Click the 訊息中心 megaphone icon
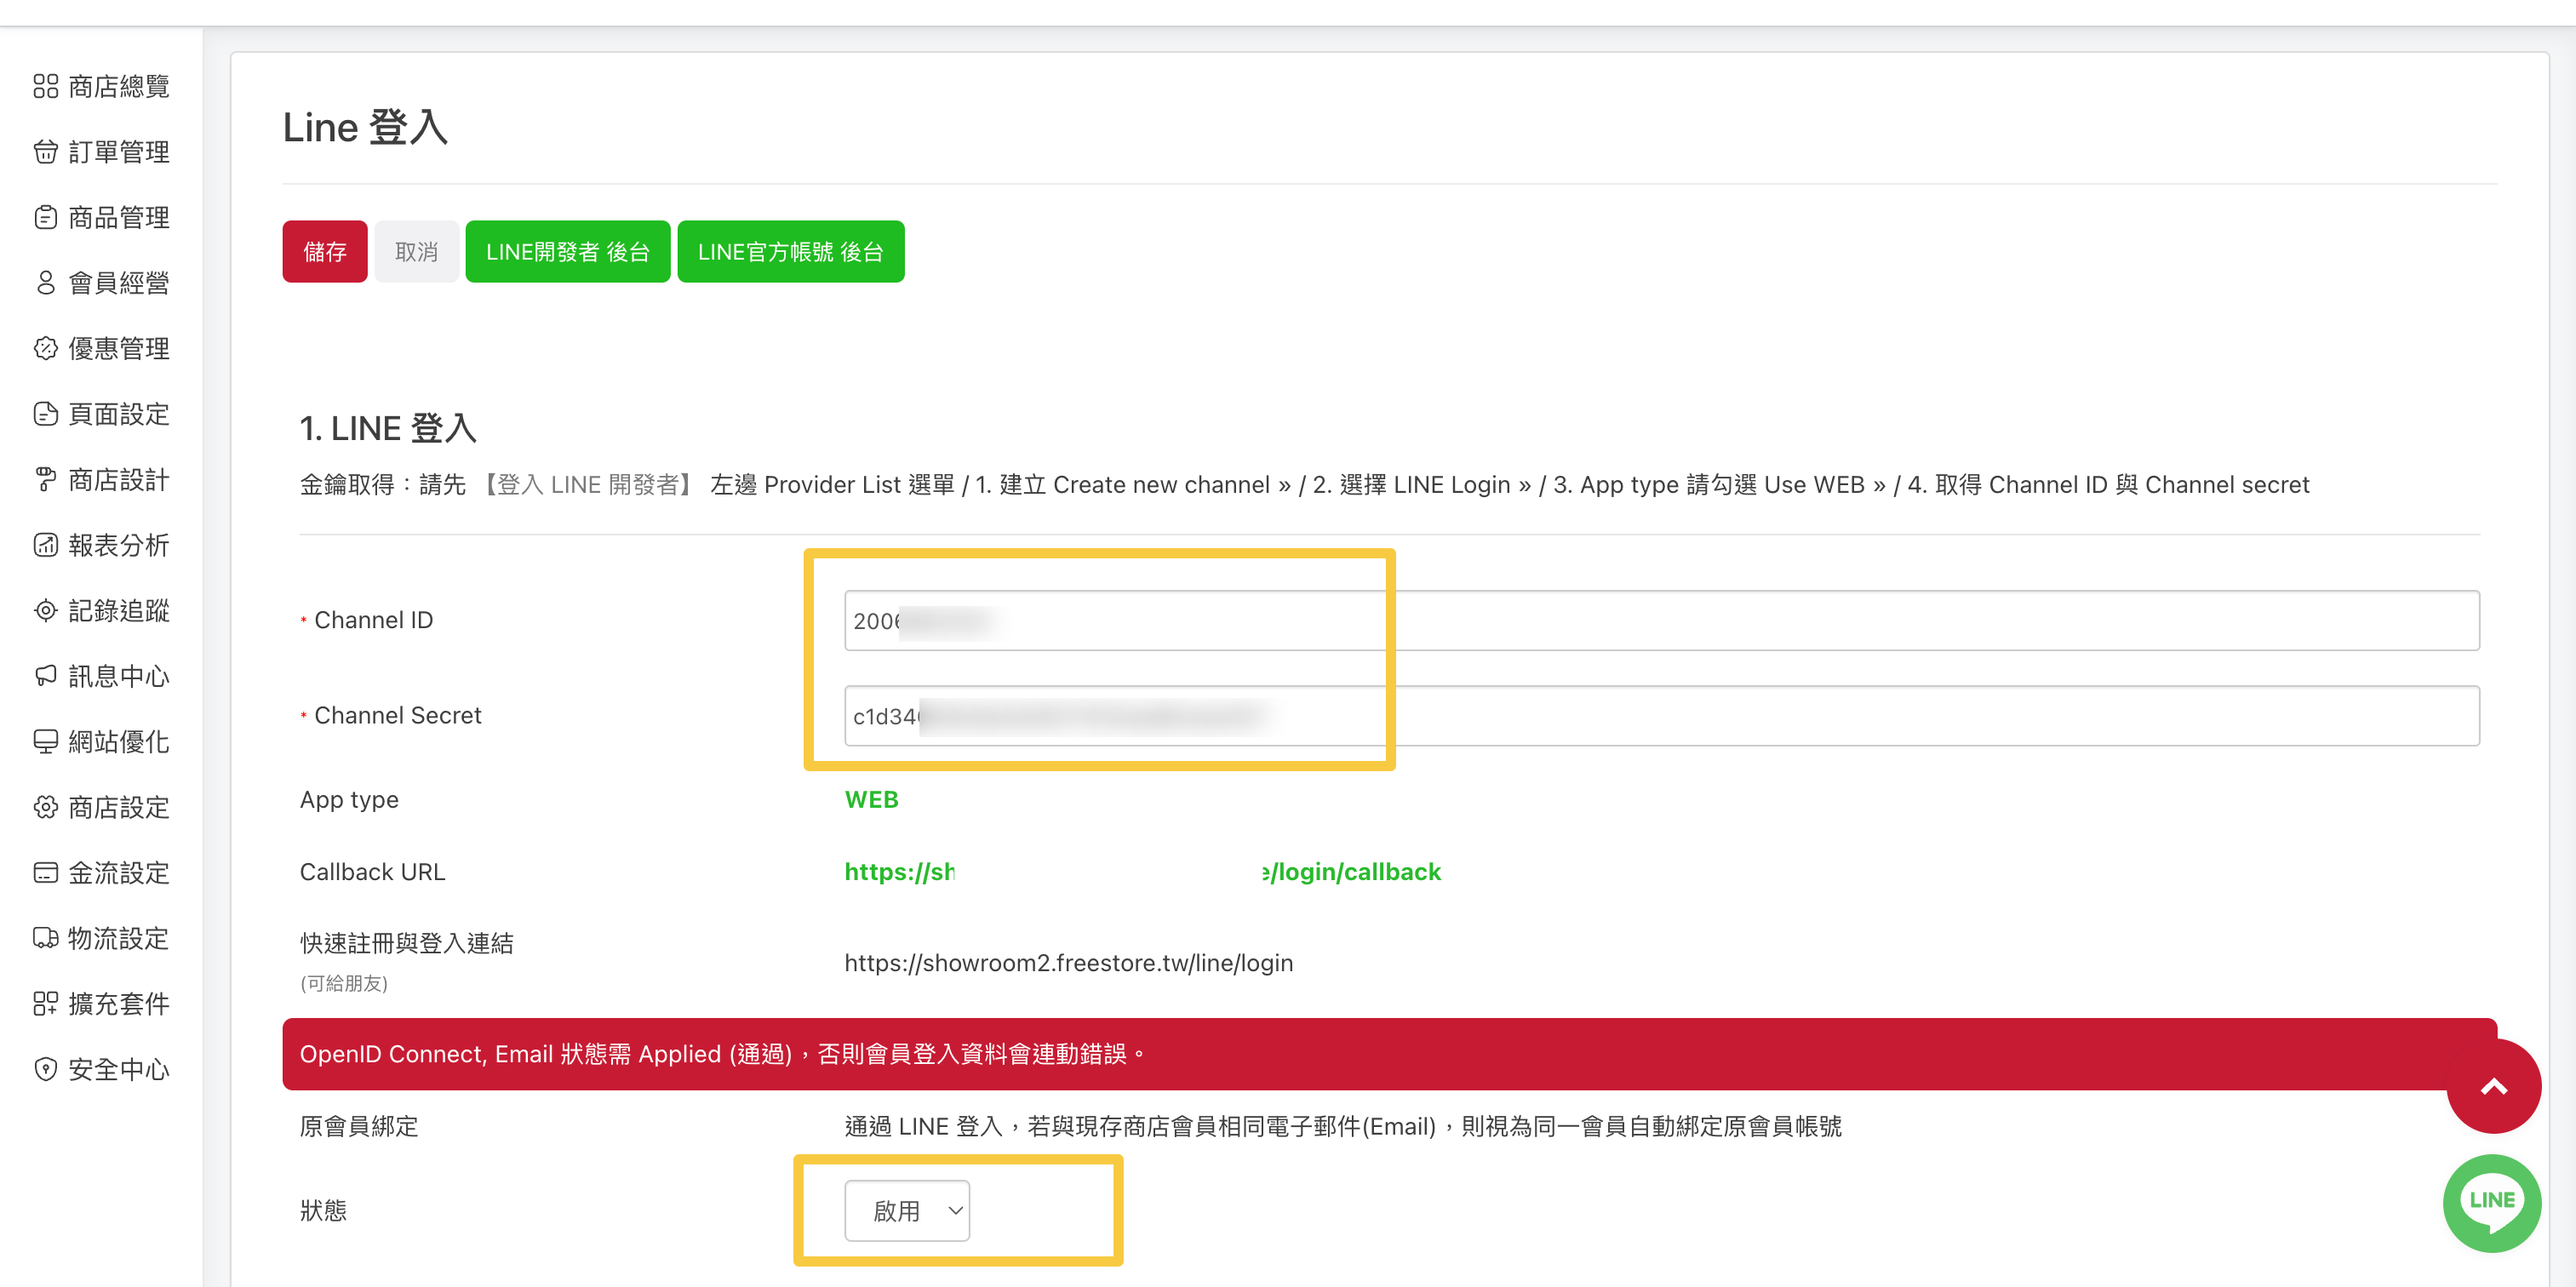Screen dimensions: 2576x1287 [x=45, y=676]
